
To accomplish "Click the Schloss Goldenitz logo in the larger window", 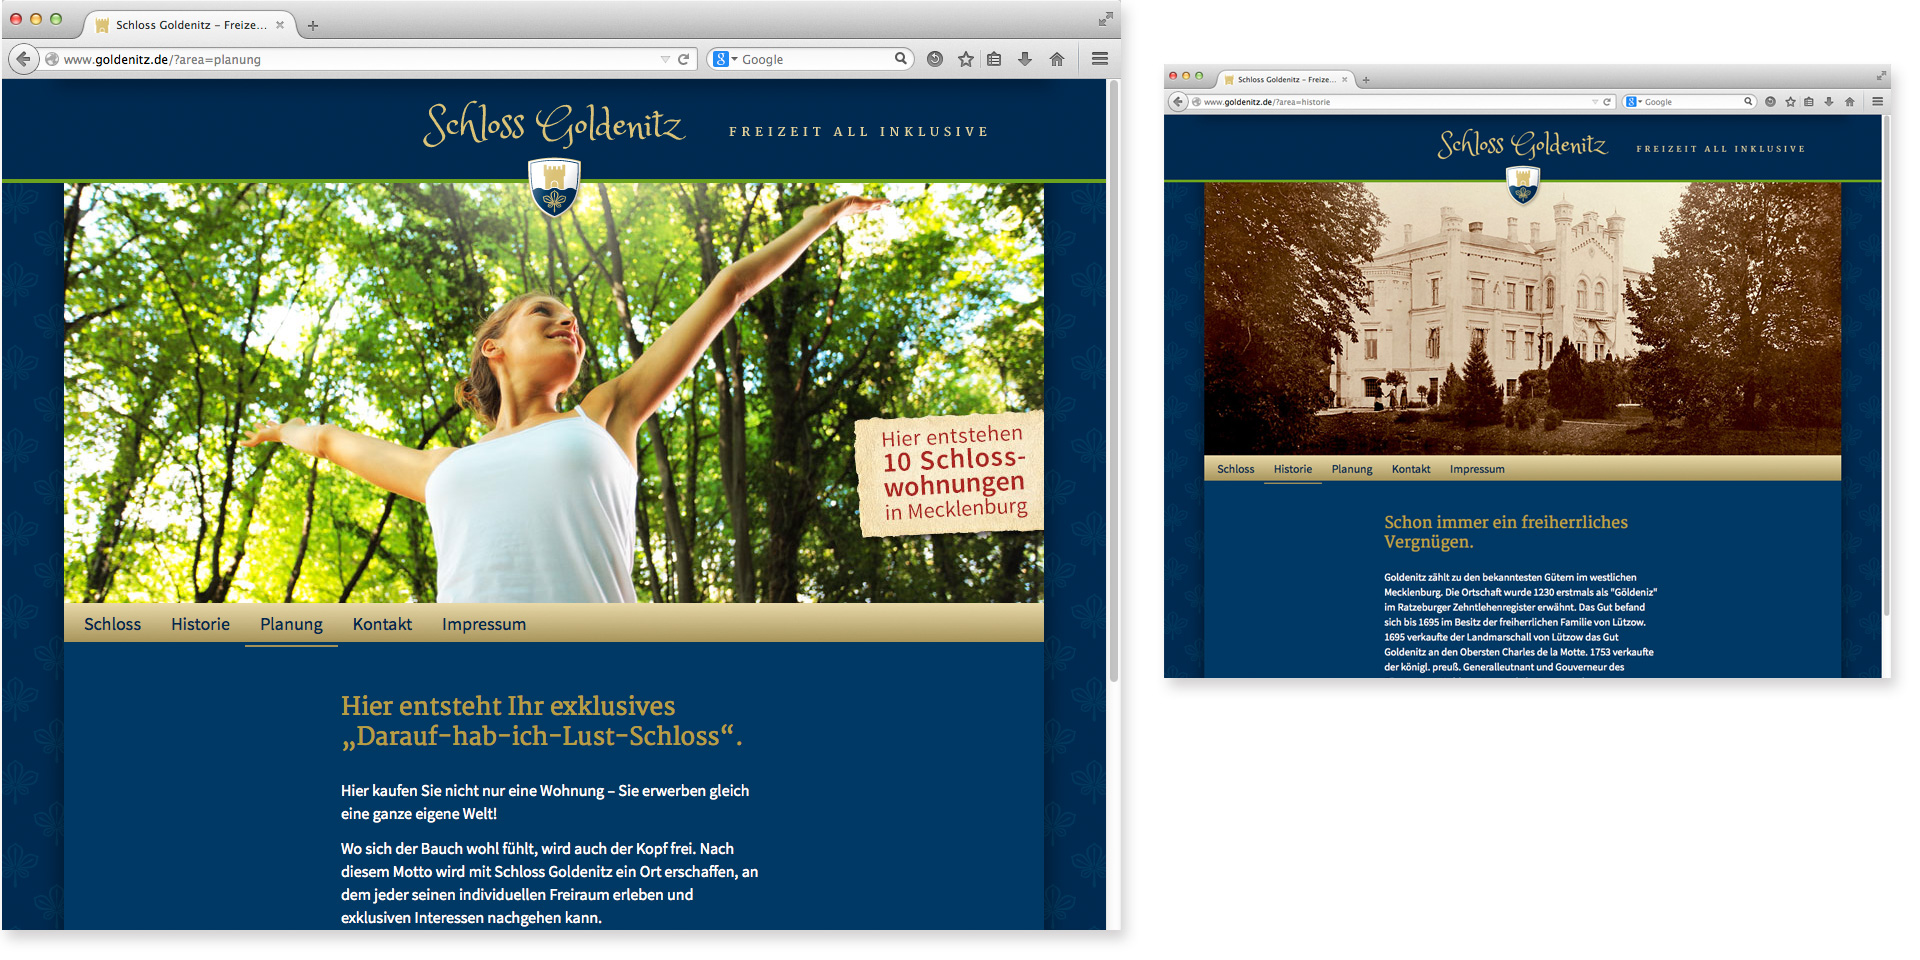I will [554, 126].
